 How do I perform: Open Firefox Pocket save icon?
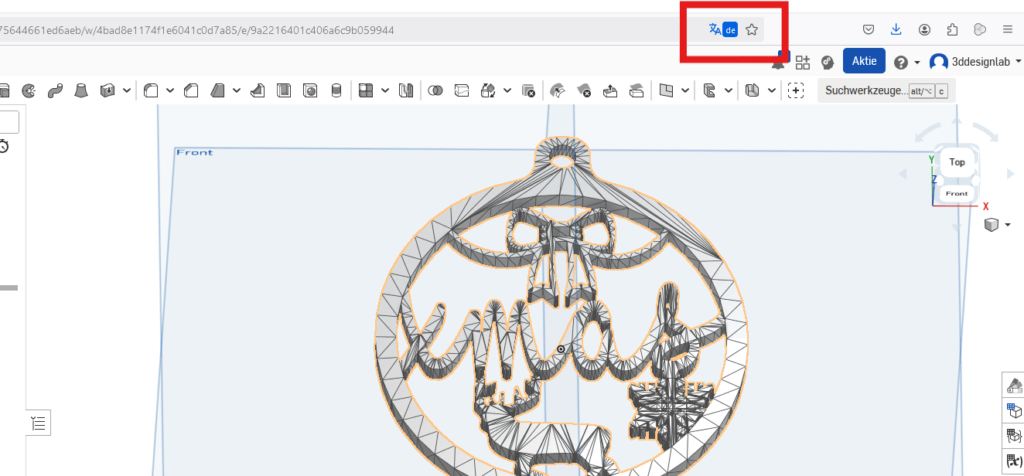point(869,29)
